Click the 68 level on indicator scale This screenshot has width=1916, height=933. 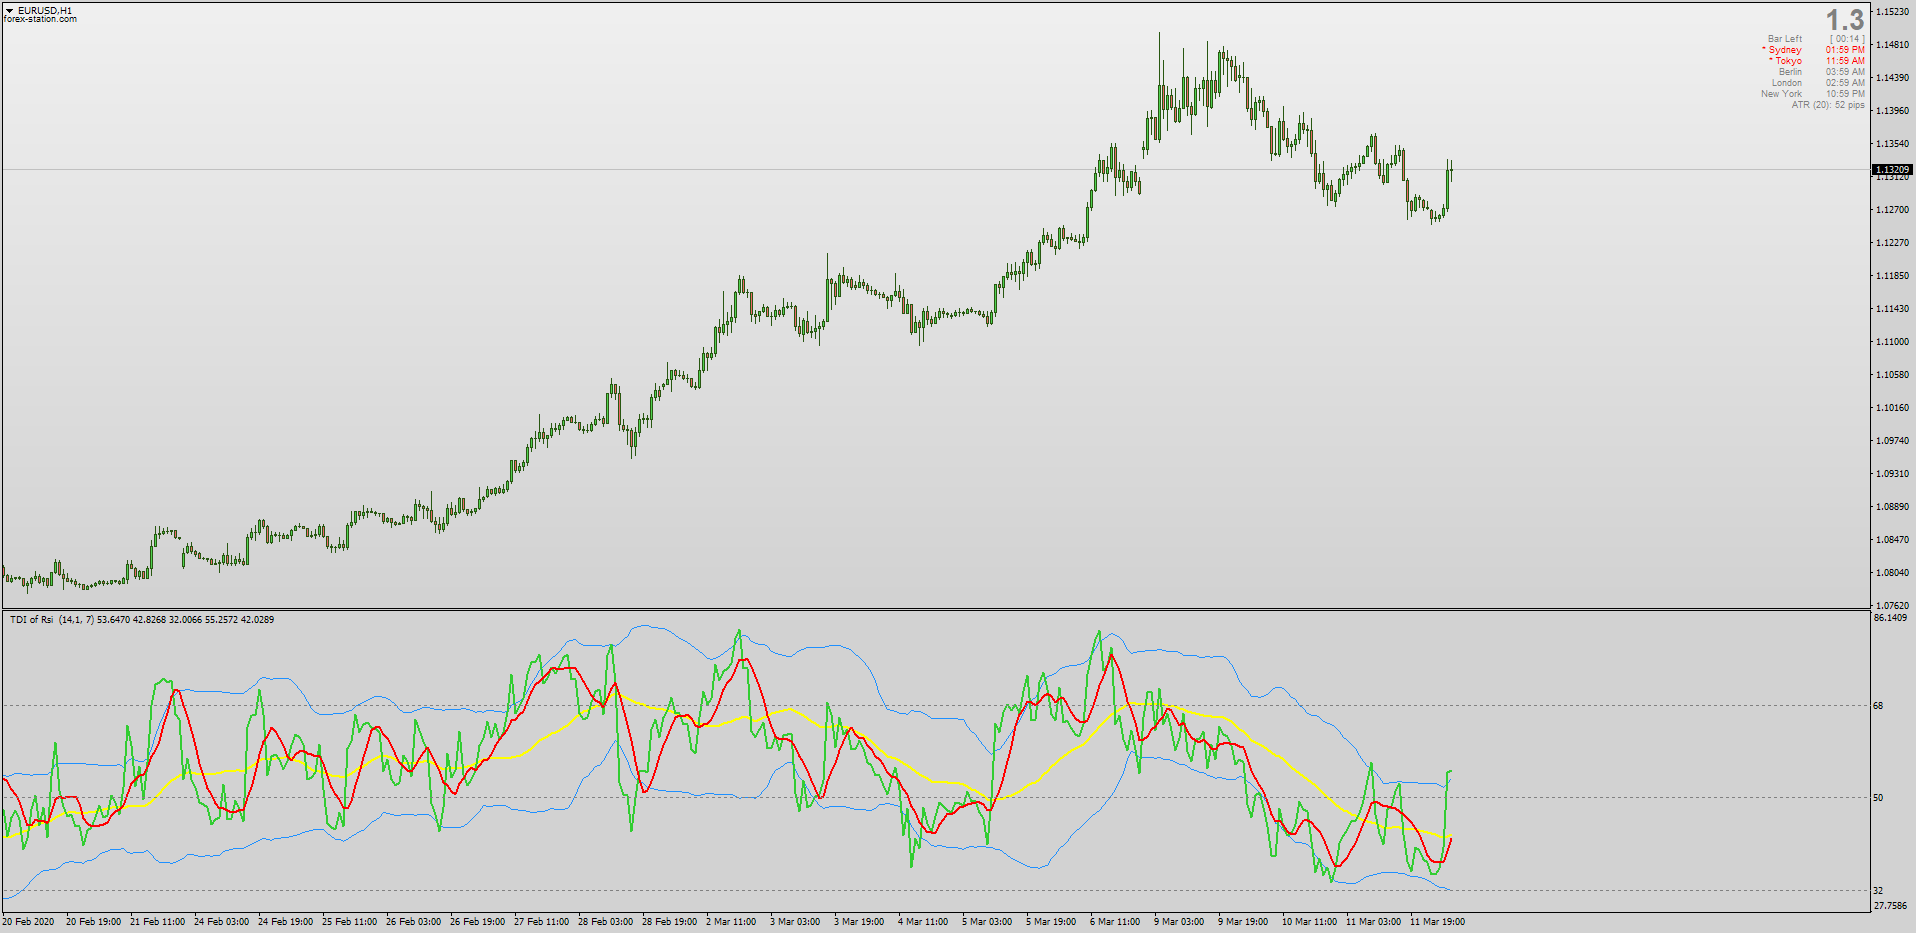click(x=1878, y=706)
